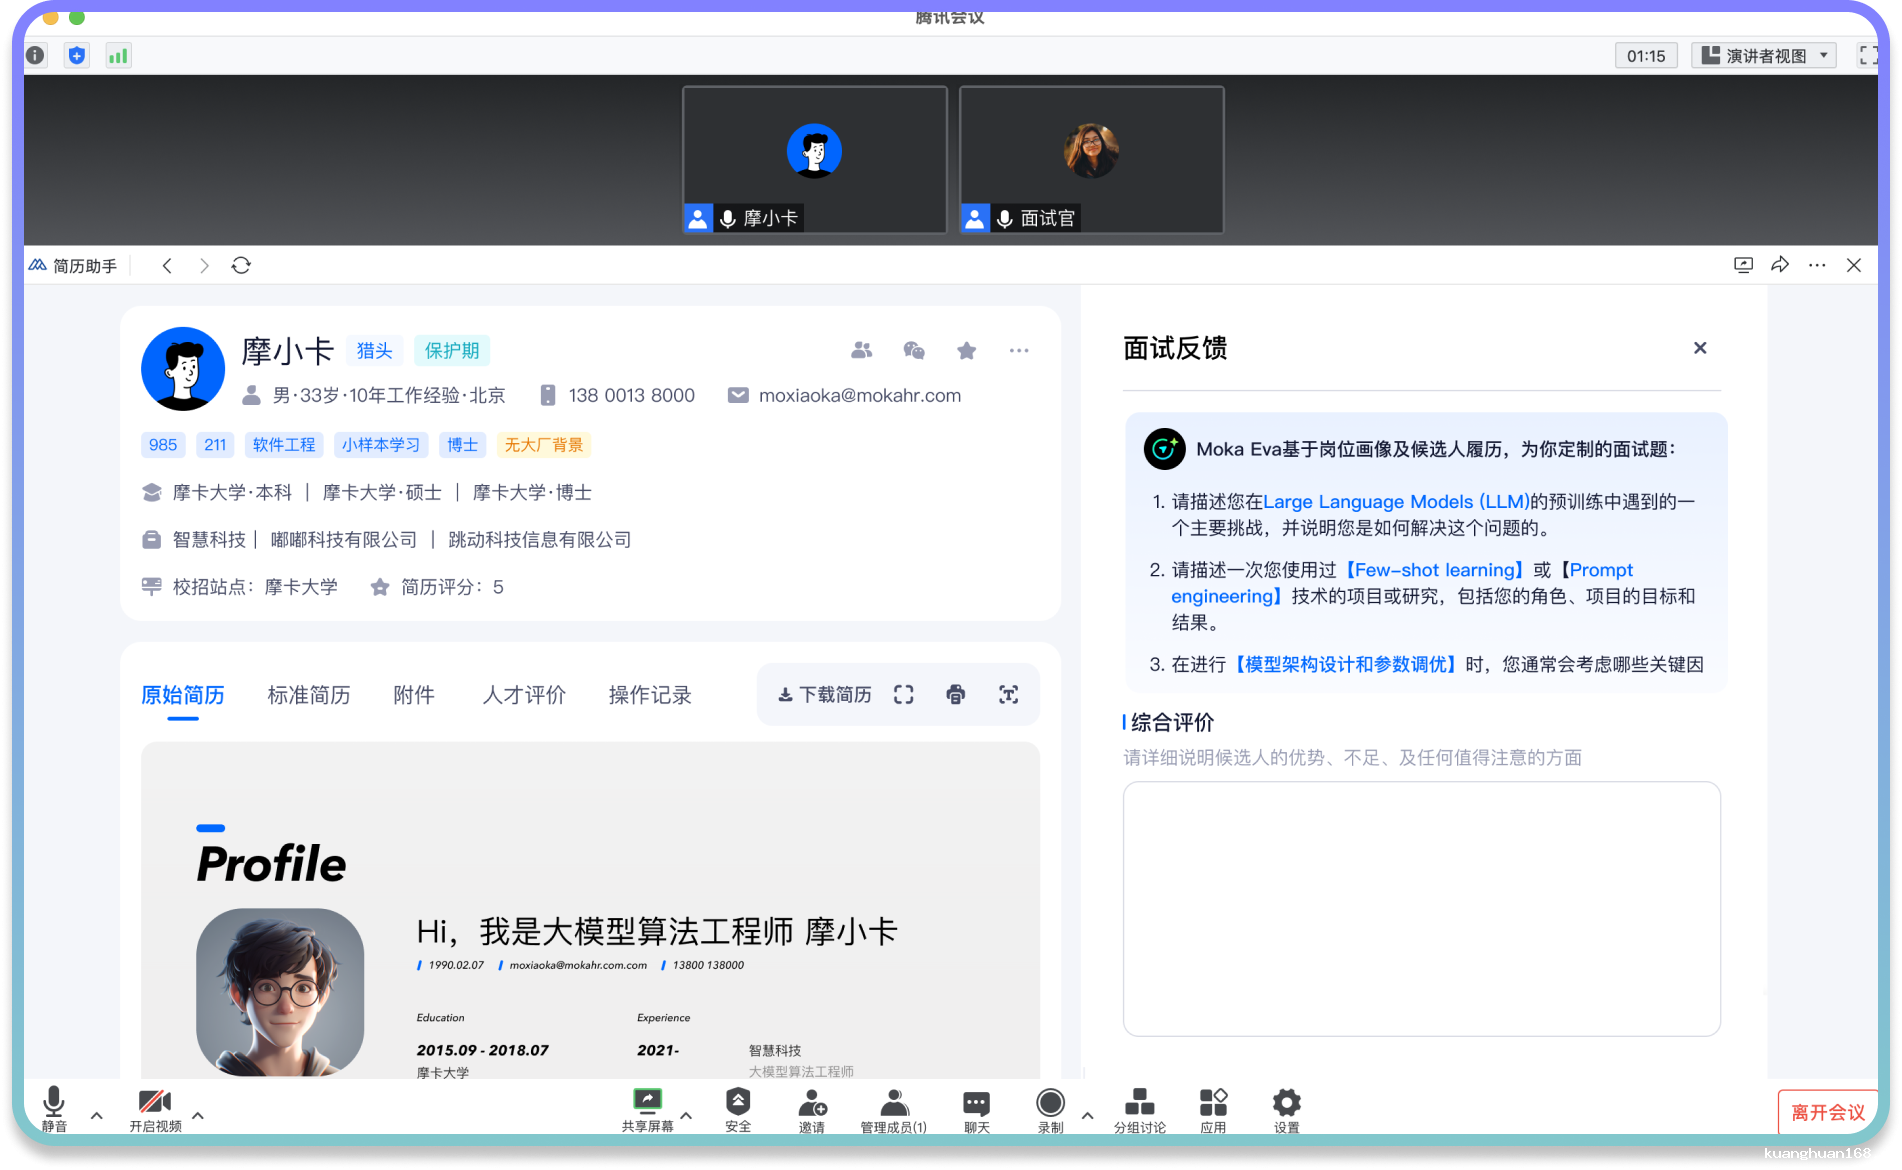Switch to 操作记录 tab
Screen dimensions: 1902x1170
[650, 695]
